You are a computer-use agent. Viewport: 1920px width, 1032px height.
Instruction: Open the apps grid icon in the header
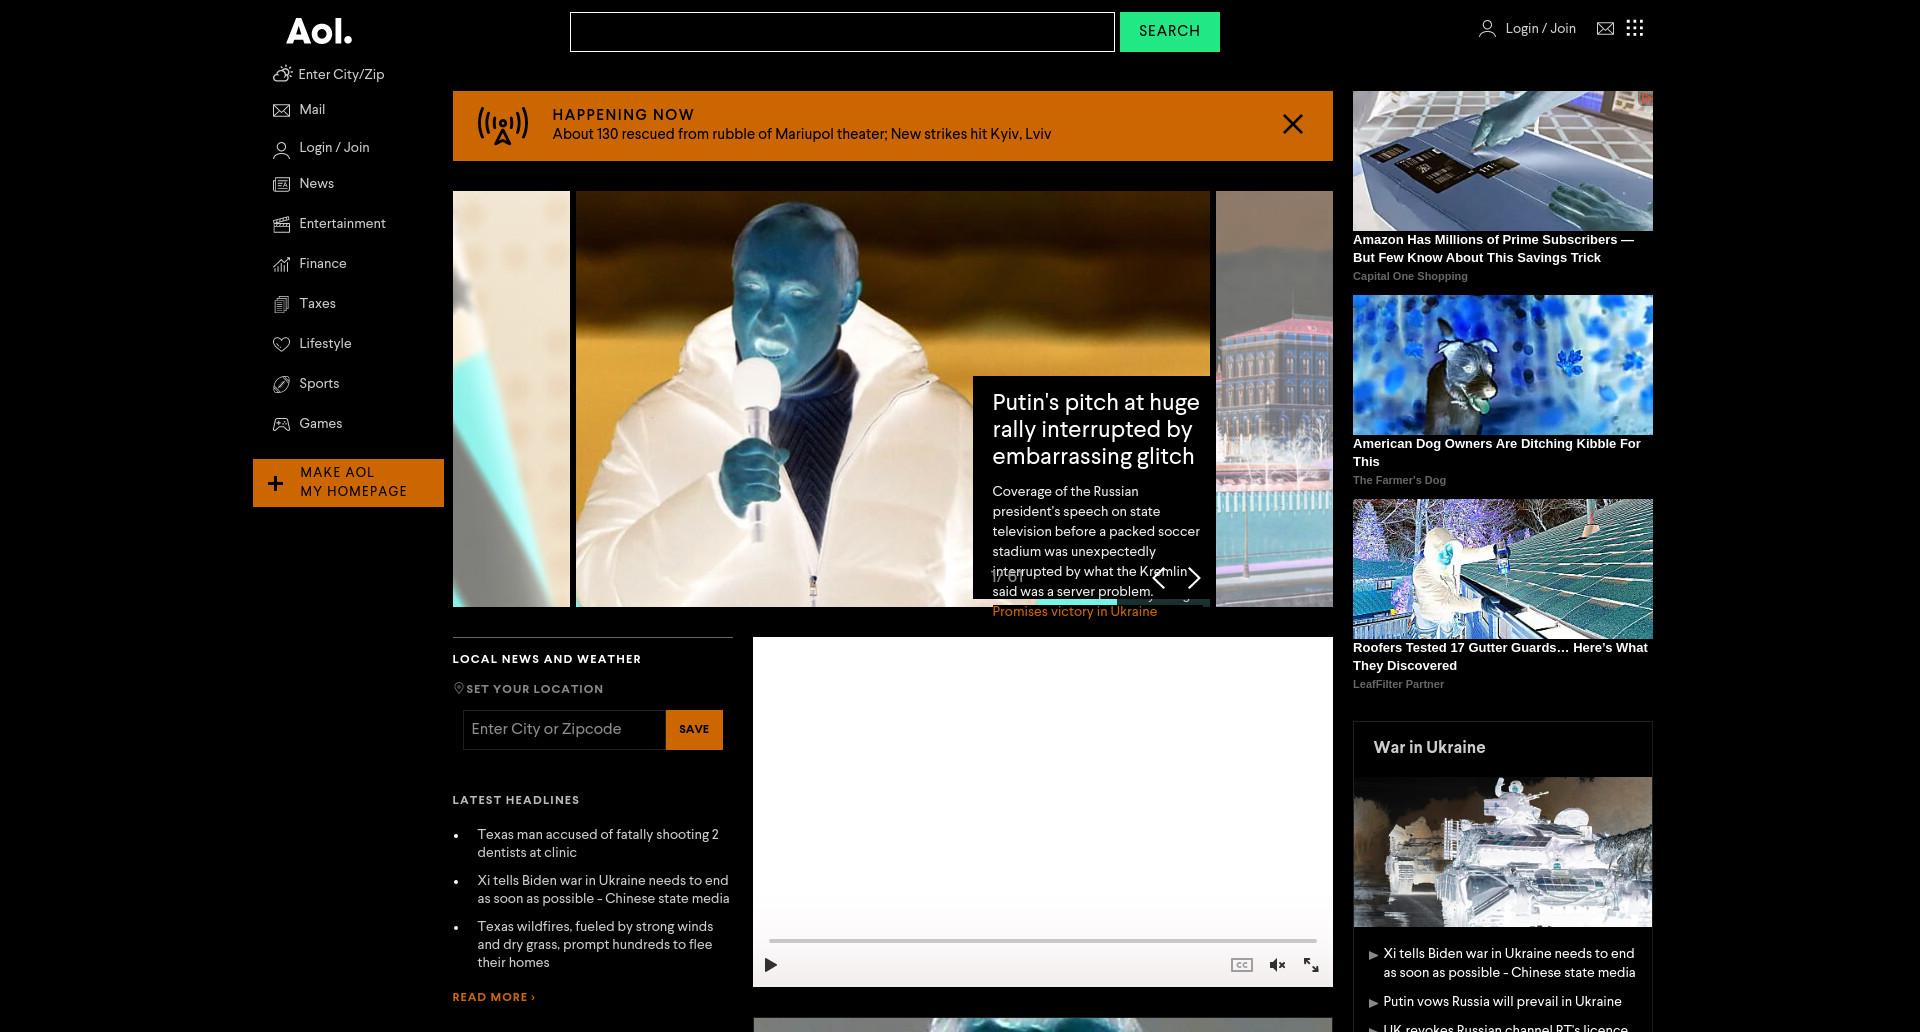point(1635,28)
